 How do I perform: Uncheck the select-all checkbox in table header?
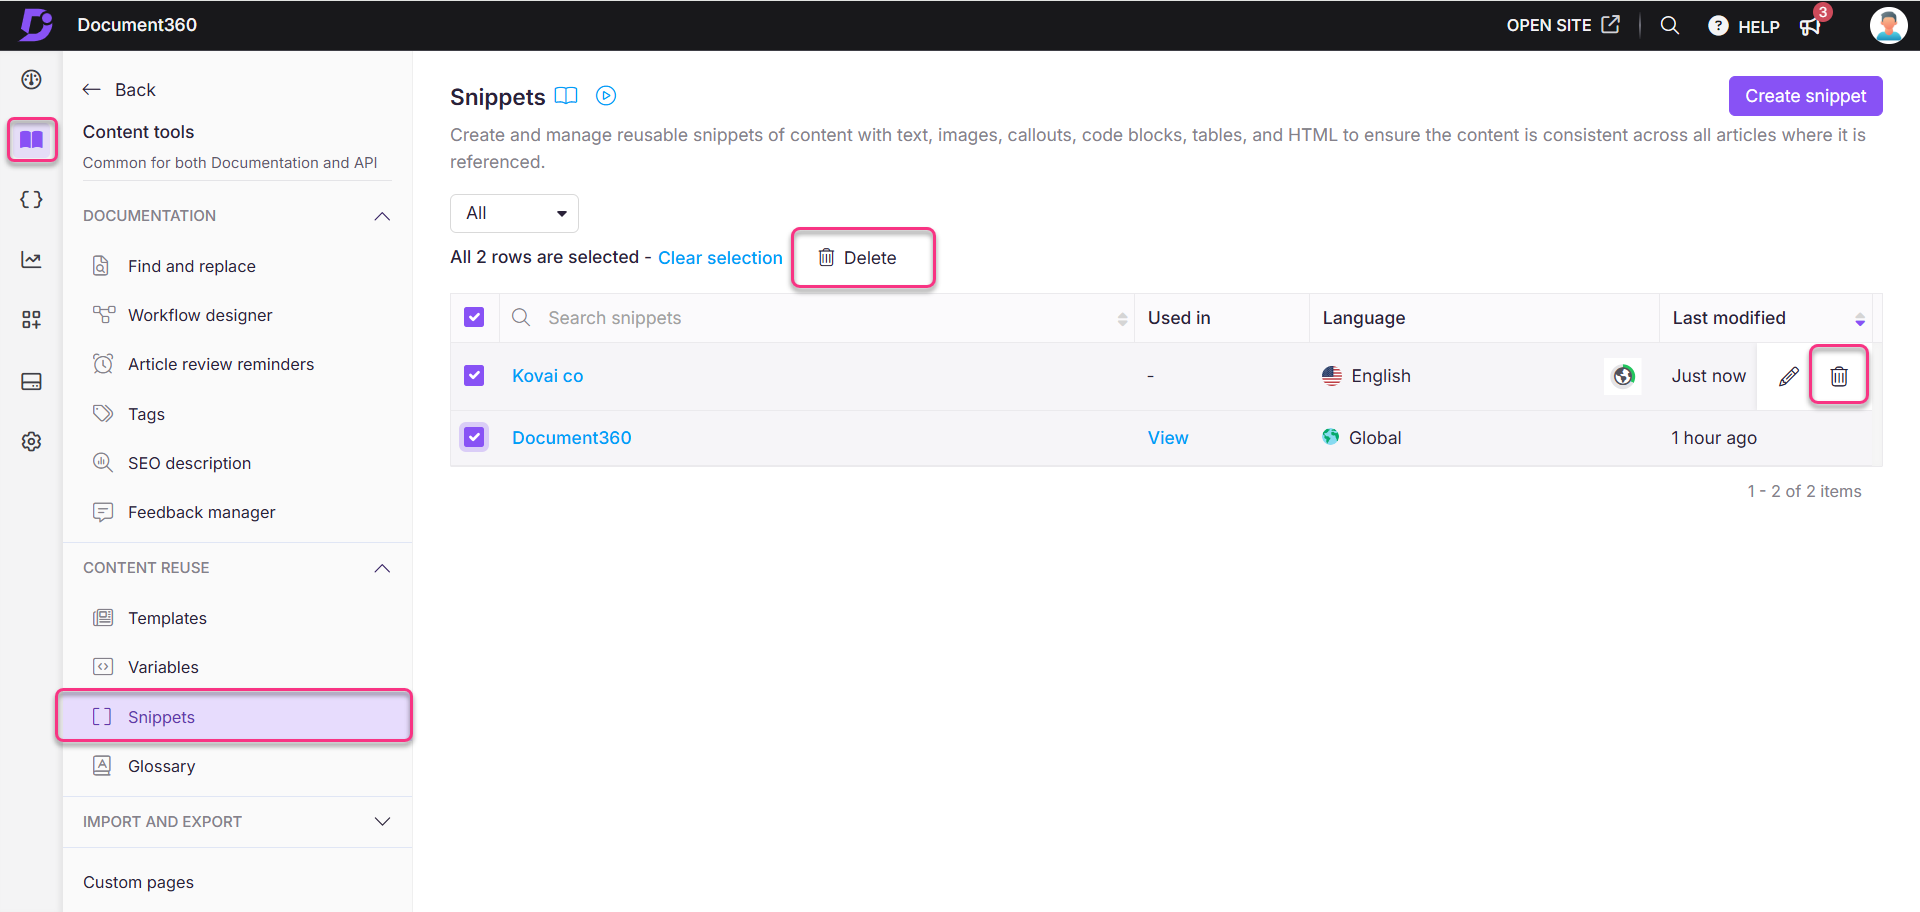[x=474, y=317]
